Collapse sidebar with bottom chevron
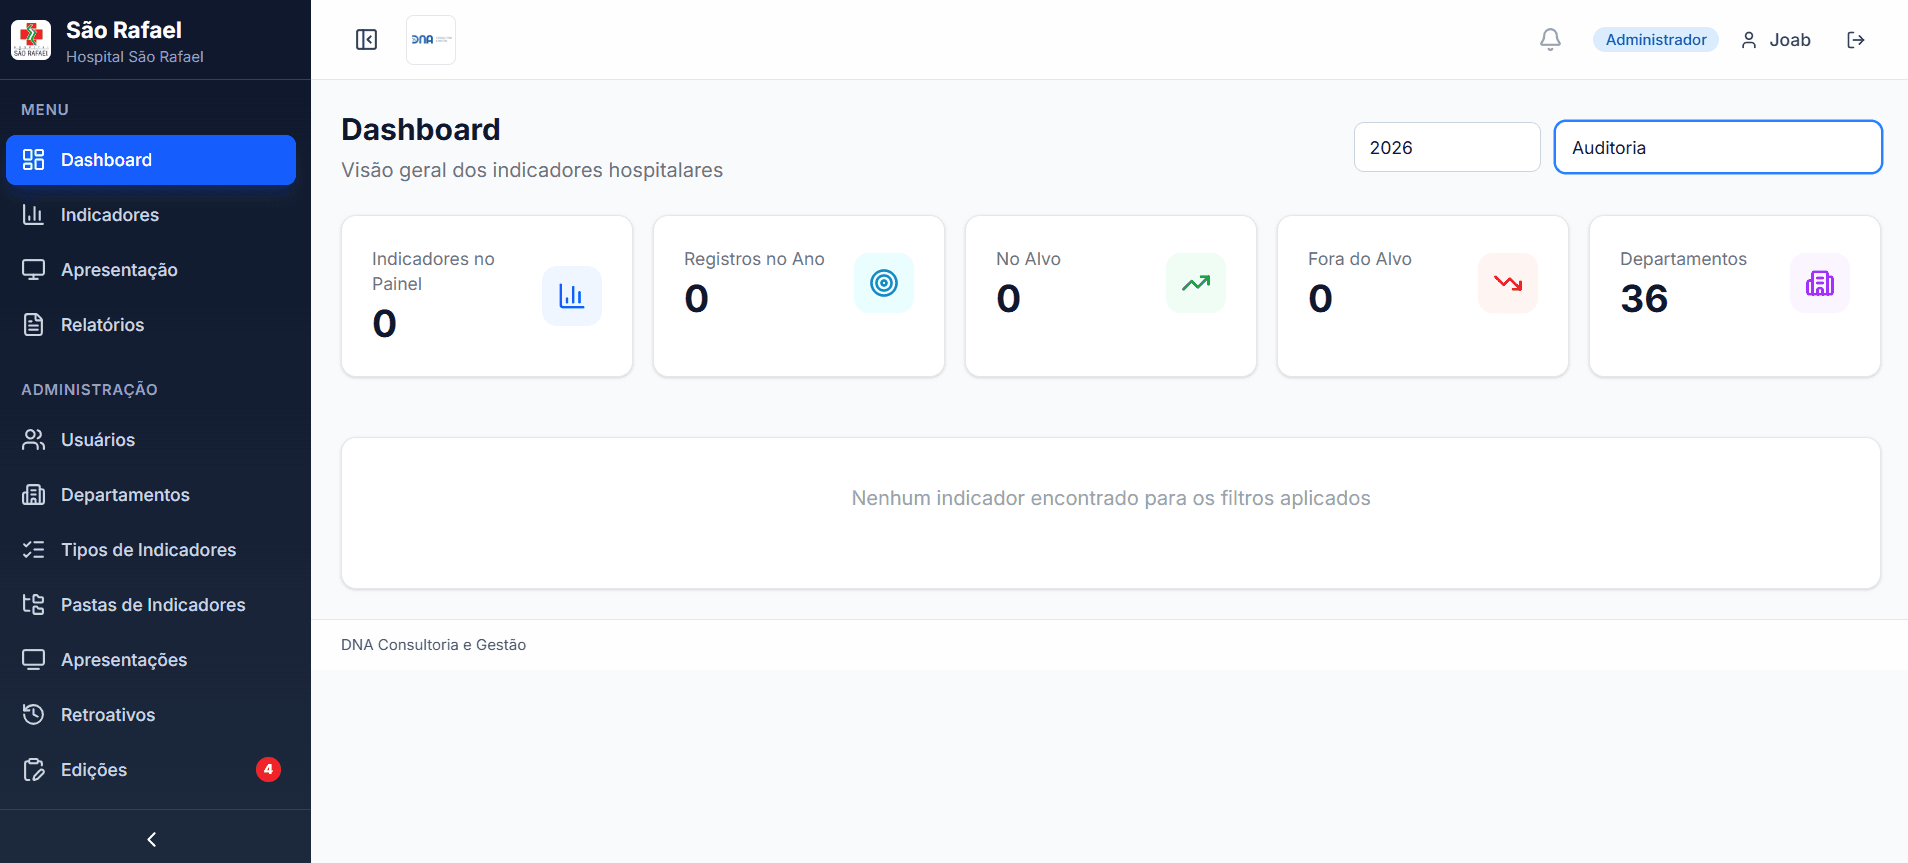This screenshot has height=863, width=1908. 152,839
